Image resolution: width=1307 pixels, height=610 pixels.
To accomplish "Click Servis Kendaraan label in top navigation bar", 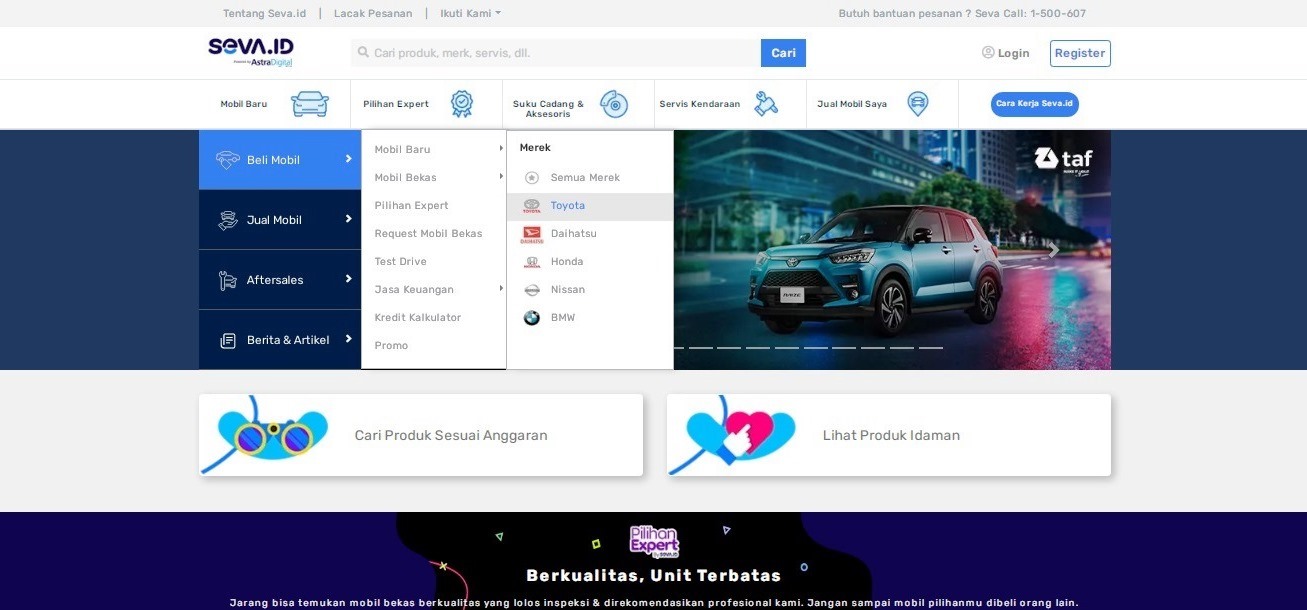I will click(700, 104).
